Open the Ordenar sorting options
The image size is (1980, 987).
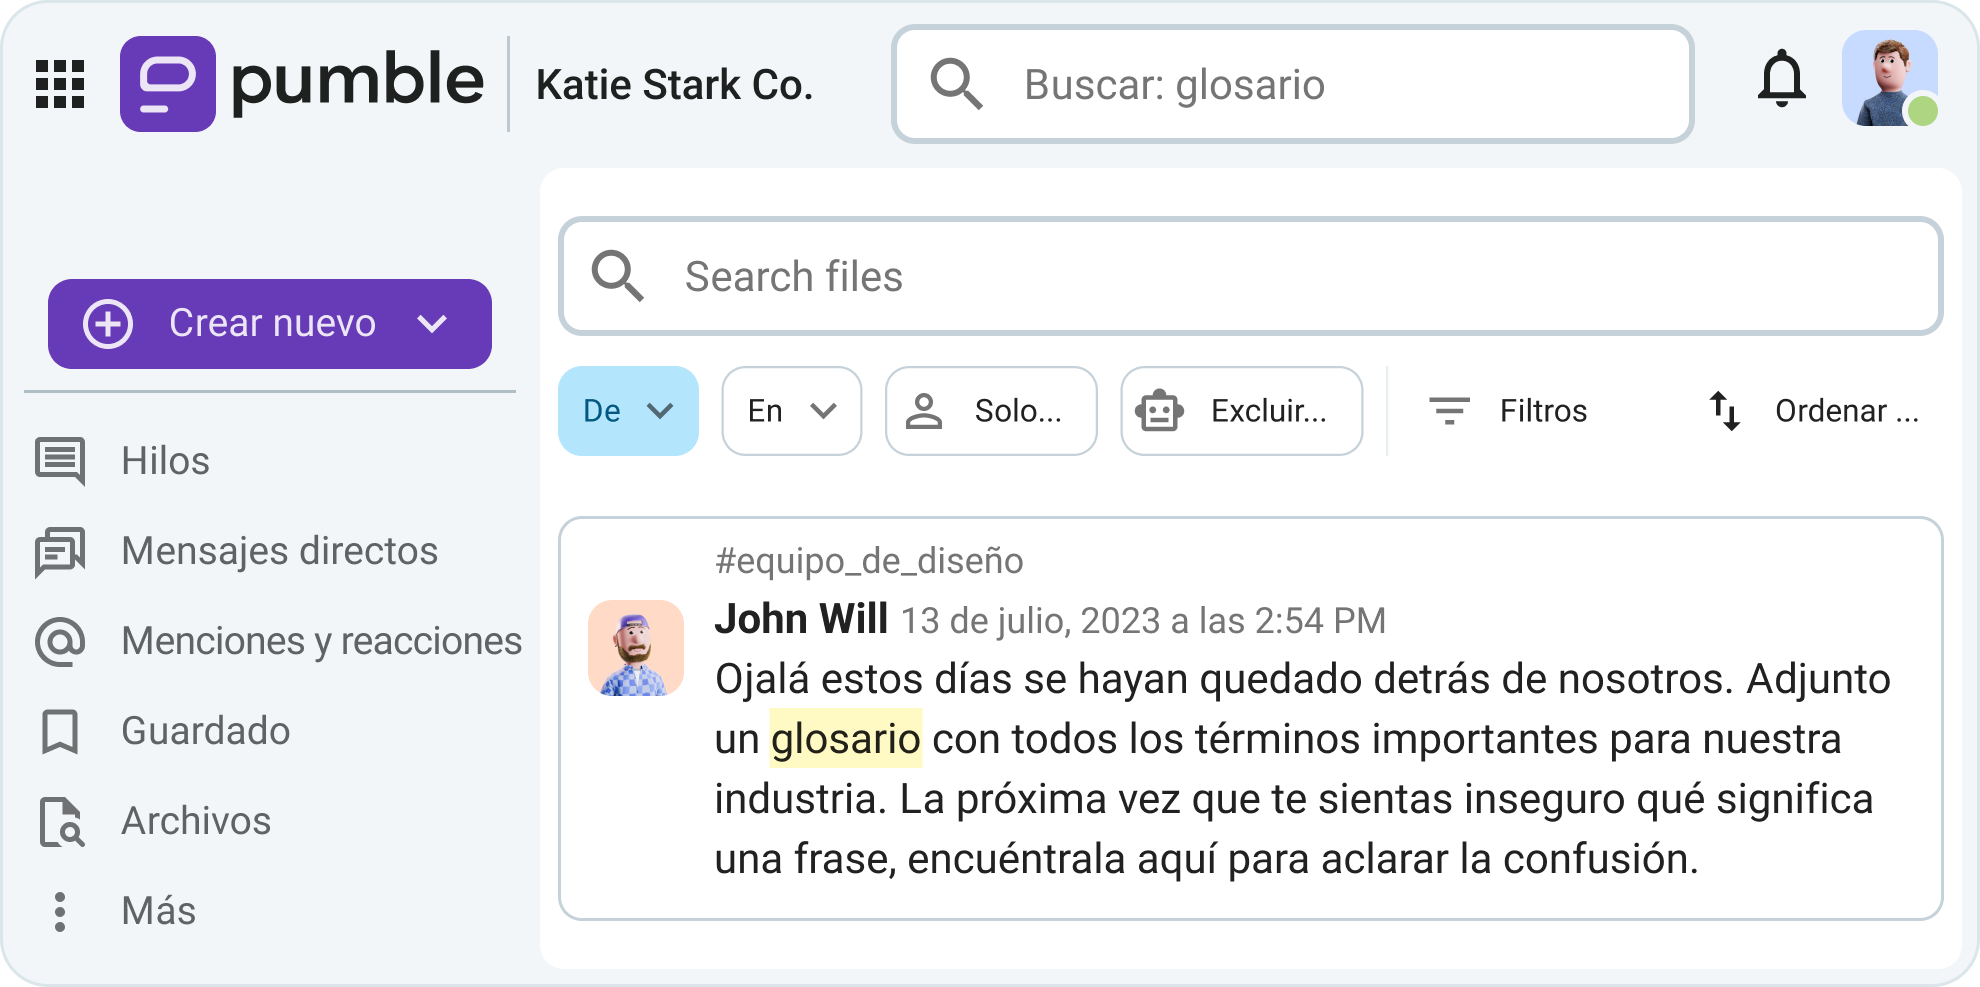[1815, 410]
